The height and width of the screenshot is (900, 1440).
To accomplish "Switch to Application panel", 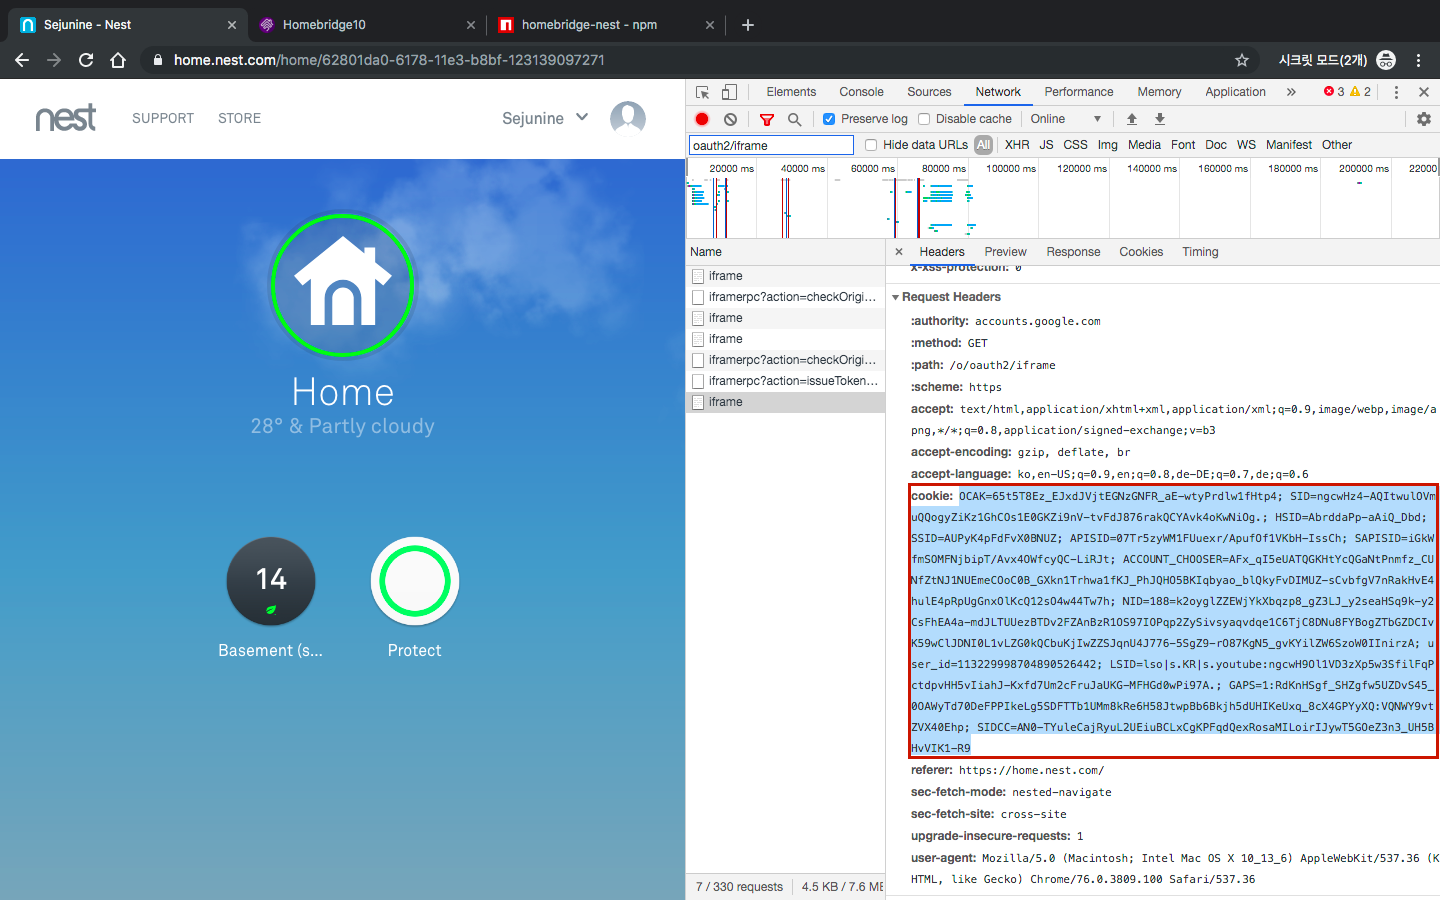I will click(1235, 92).
